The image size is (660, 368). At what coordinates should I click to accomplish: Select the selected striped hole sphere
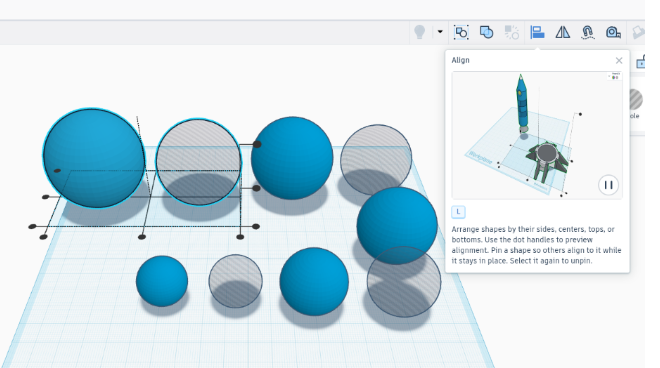(198, 162)
